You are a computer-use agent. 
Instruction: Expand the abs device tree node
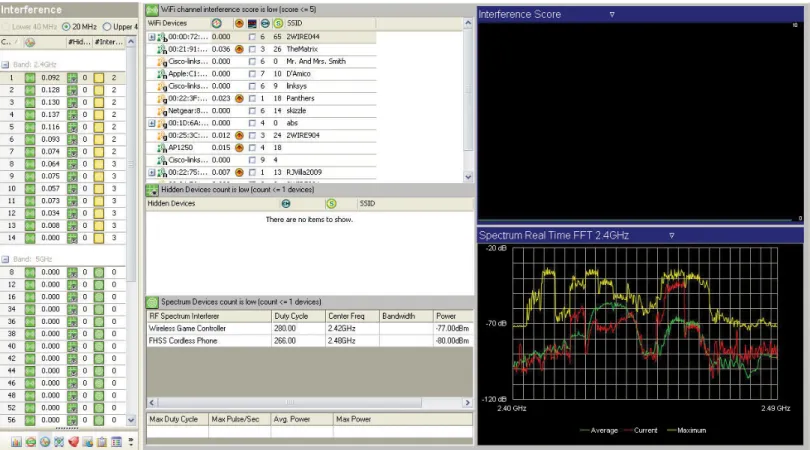pos(152,123)
